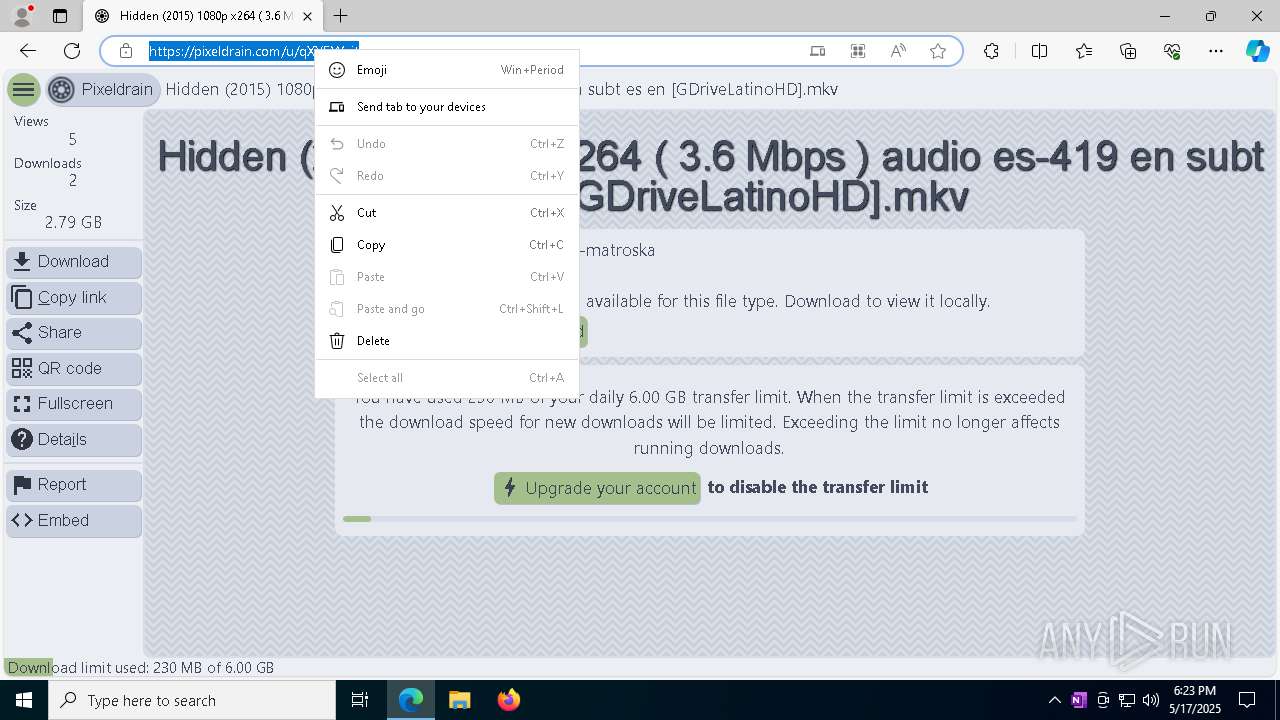1280x720 pixels.
Task: Report this file
Action: 74,485
